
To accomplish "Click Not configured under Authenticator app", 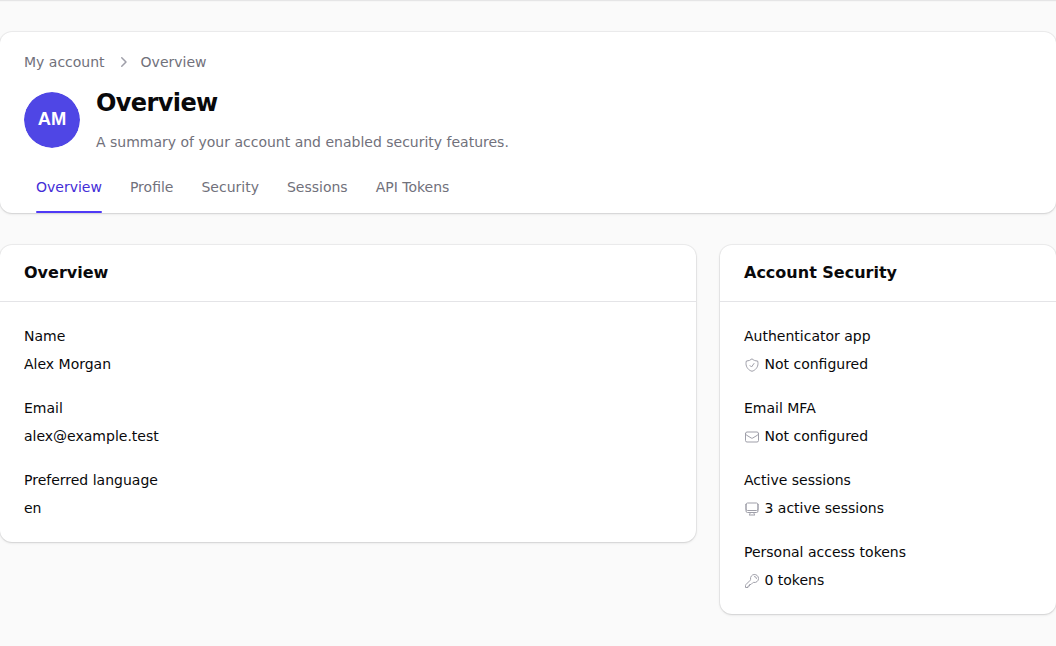I will point(816,364).
